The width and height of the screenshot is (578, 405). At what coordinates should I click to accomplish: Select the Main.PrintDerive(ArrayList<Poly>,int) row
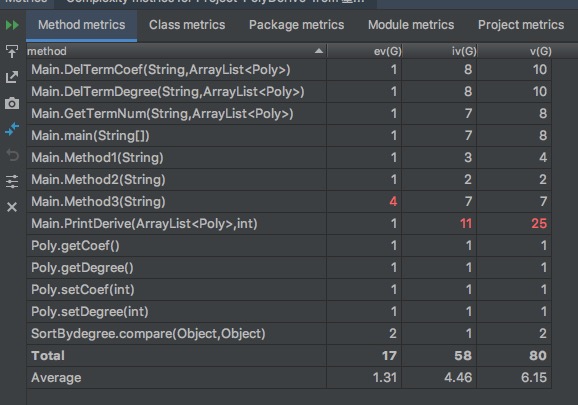click(x=289, y=224)
